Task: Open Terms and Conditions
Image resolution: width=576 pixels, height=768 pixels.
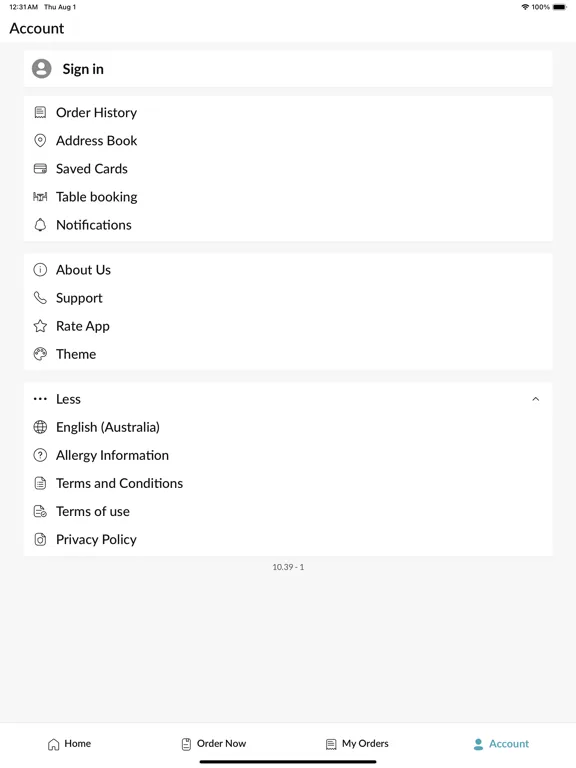Action: (x=288, y=483)
